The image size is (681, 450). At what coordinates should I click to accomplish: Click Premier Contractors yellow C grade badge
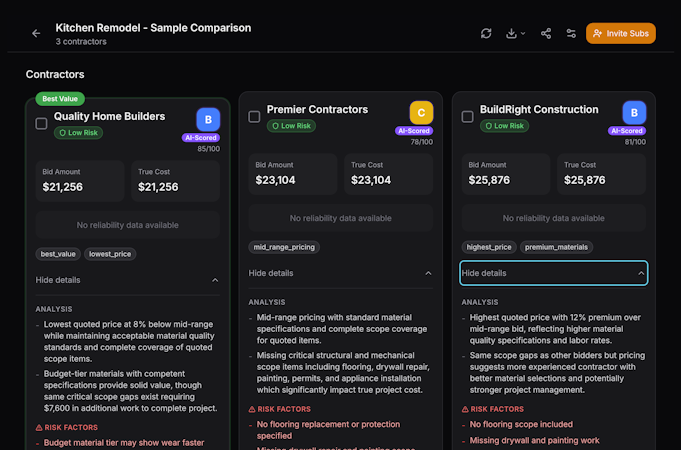(421, 112)
